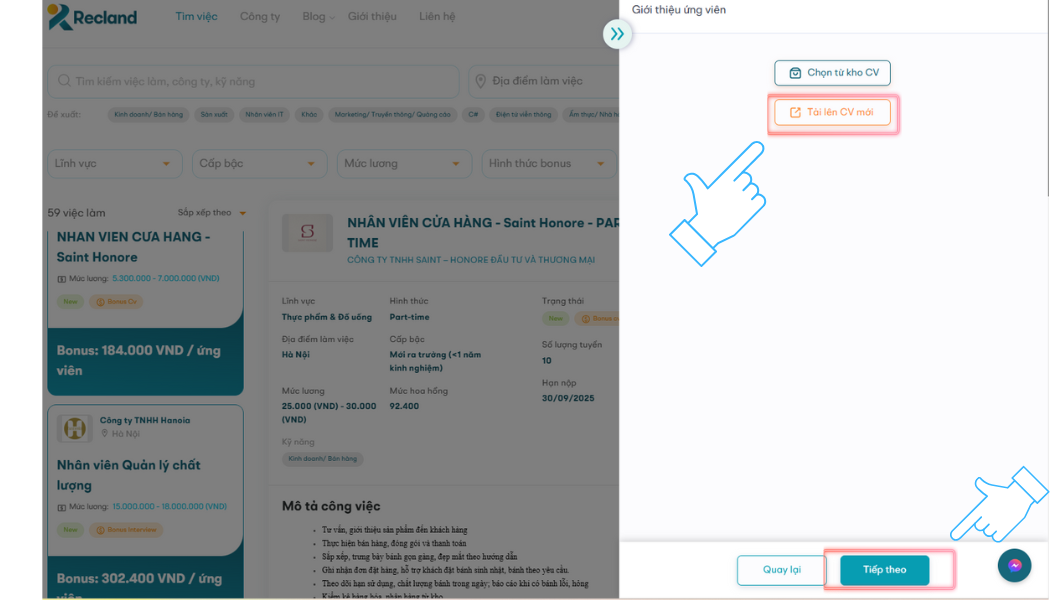
Task: Click the salary 5.300.000 - 7.000.000 (VND)
Action: (165, 279)
